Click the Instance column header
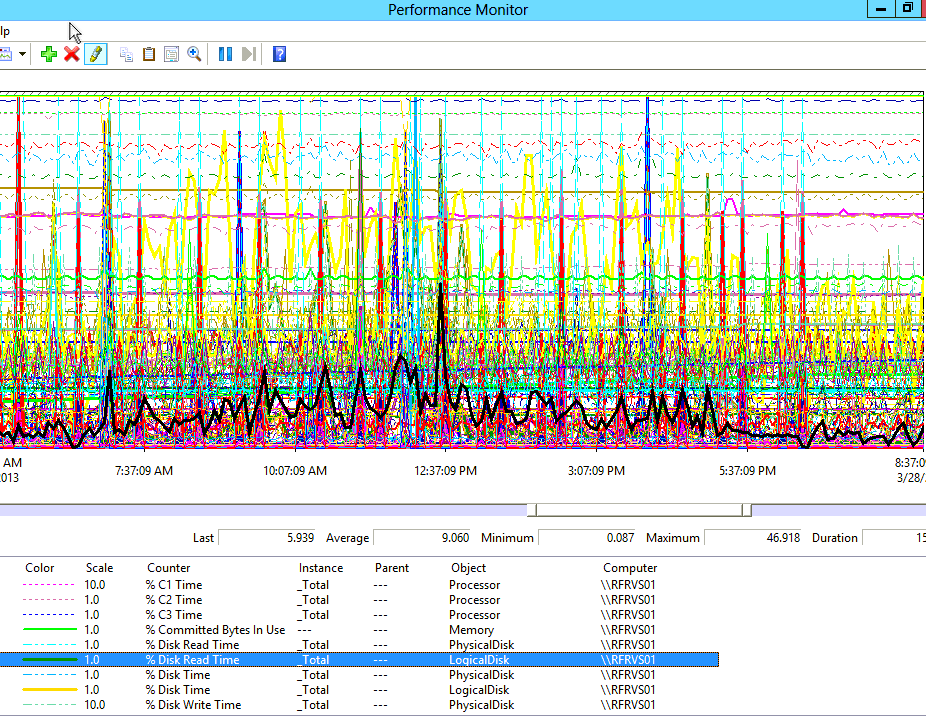926x719 pixels. [x=320, y=568]
